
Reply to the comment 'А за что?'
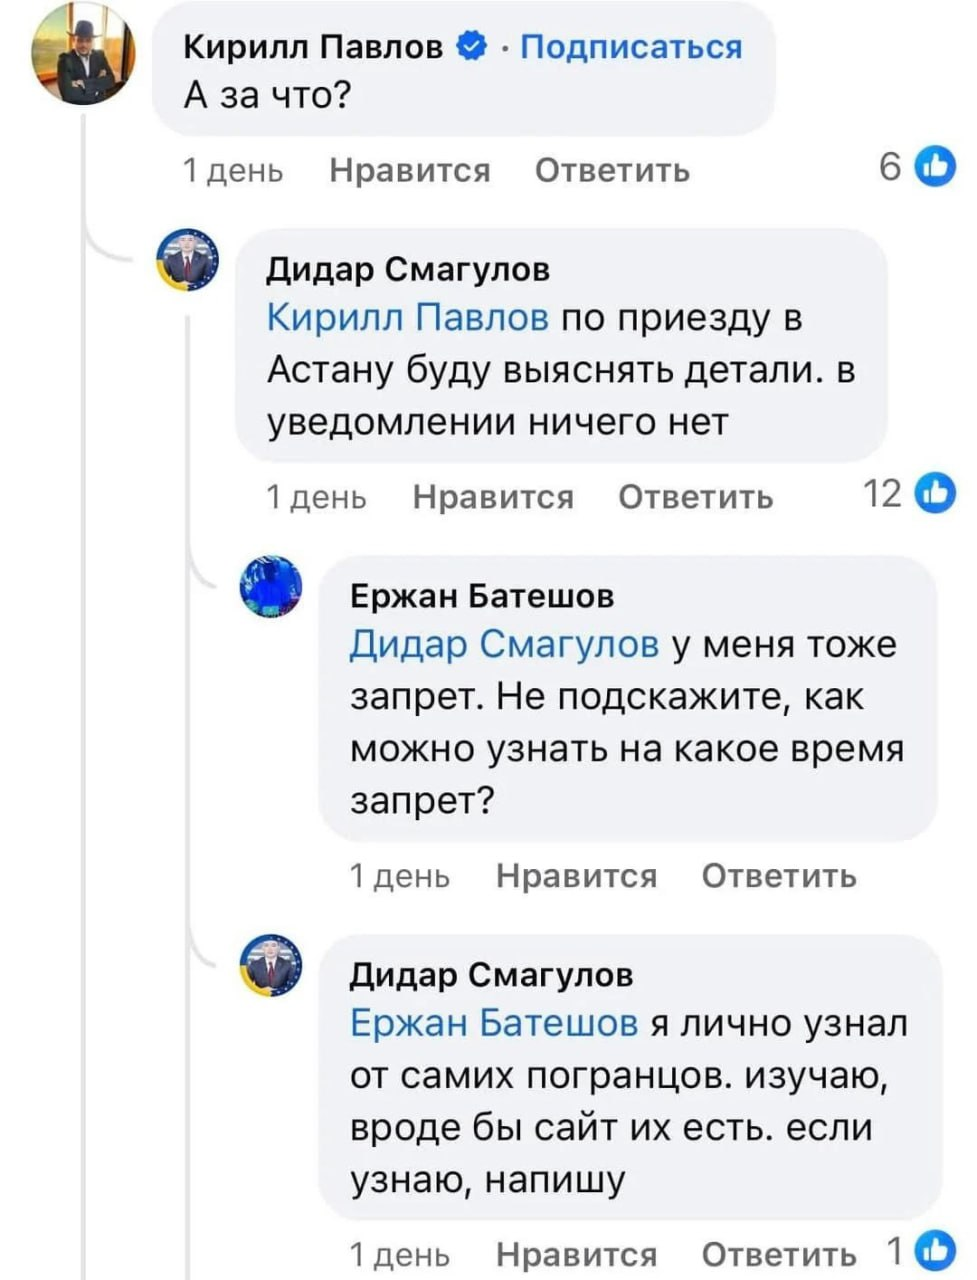pyautogui.click(x=613, y=171)
